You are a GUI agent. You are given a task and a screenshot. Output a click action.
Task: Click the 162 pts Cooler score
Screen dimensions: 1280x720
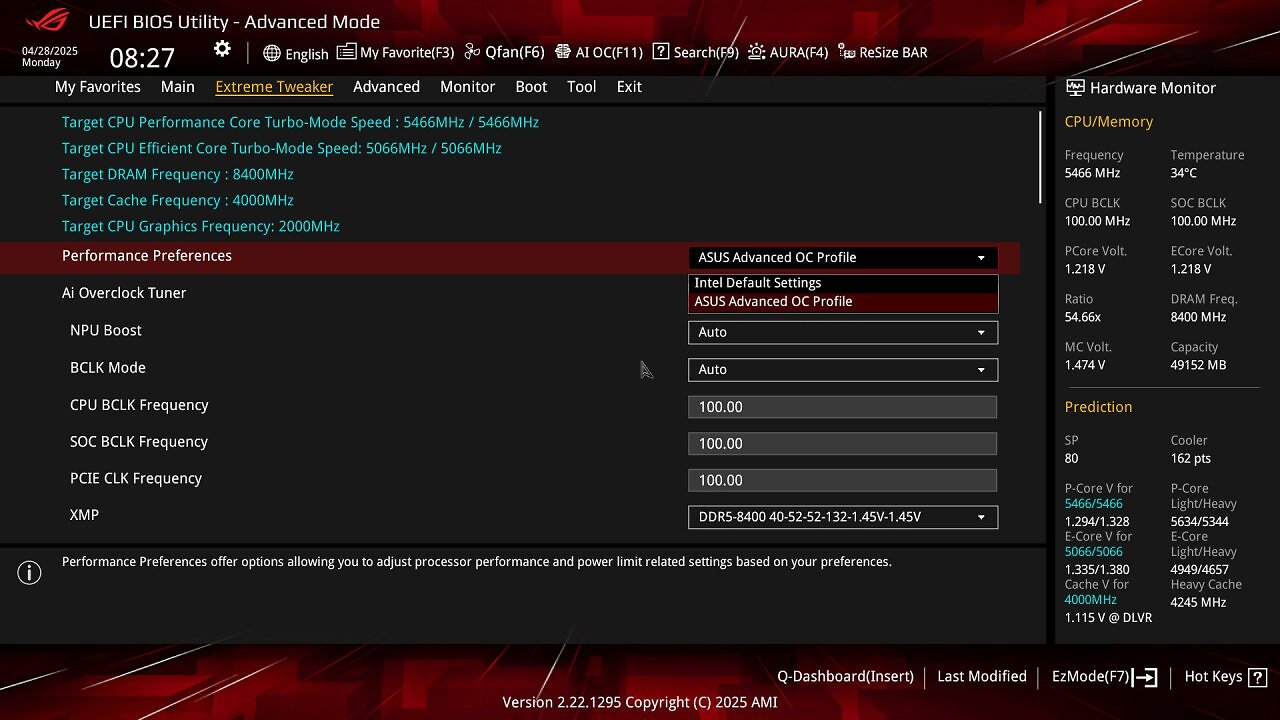coord(1191,458)
